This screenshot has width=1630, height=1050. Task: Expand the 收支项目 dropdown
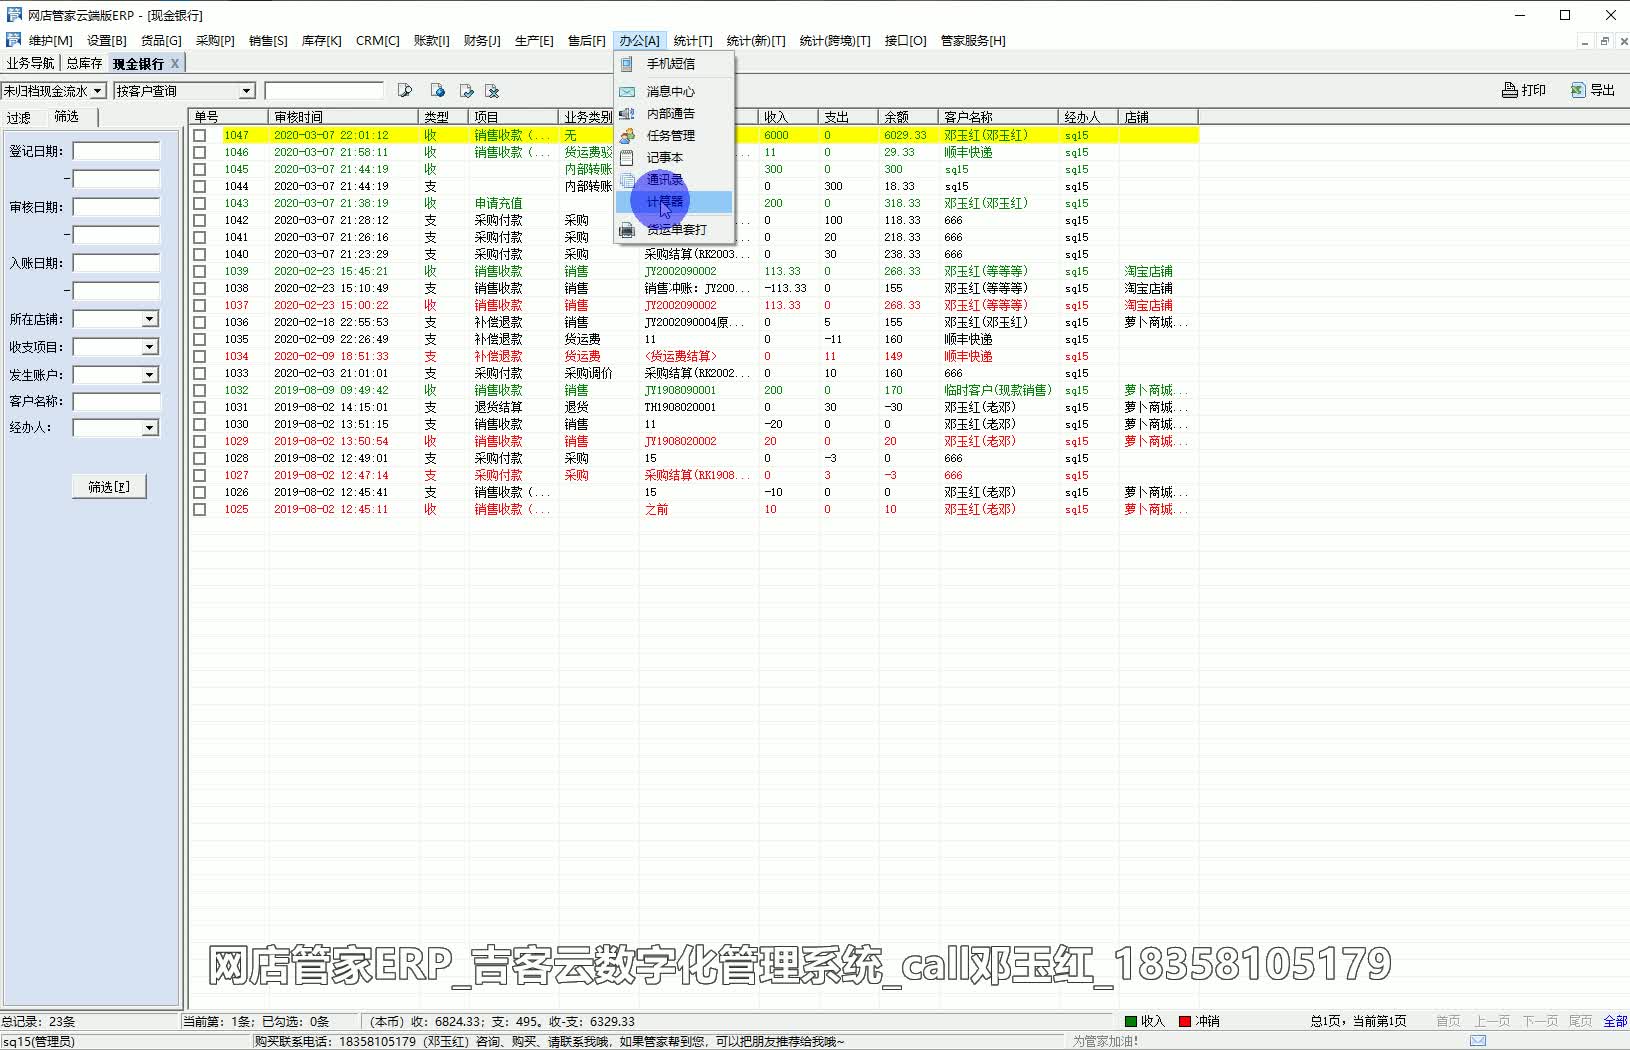pos(150,347)
